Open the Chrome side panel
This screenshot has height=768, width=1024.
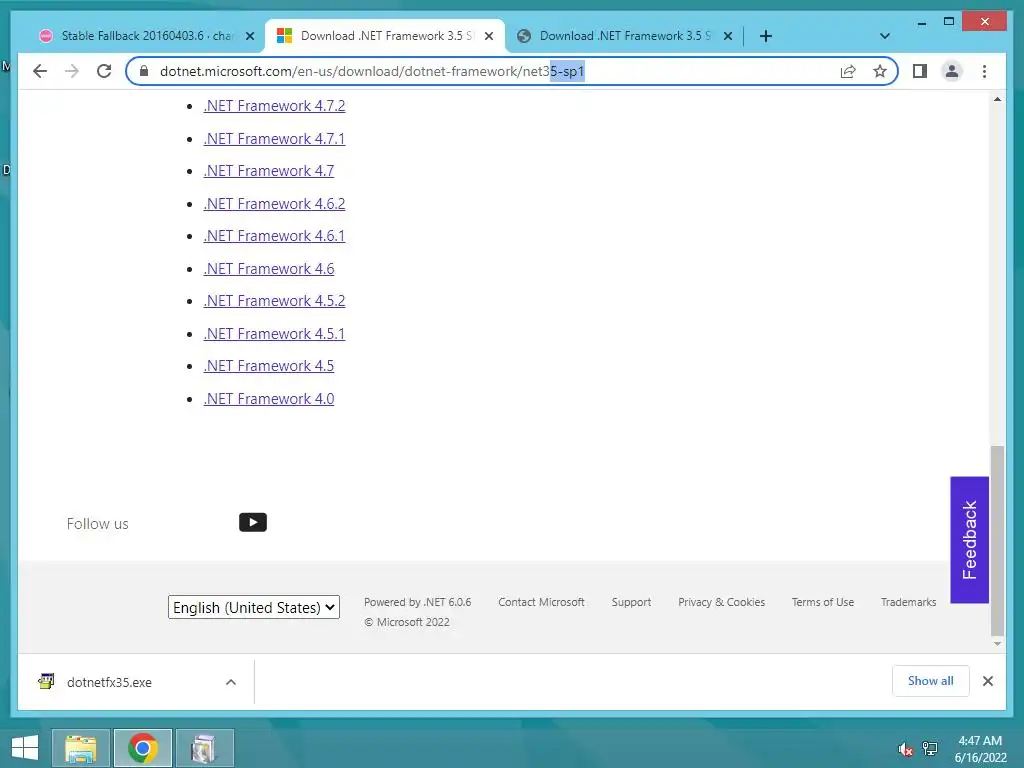pos(920,71)
